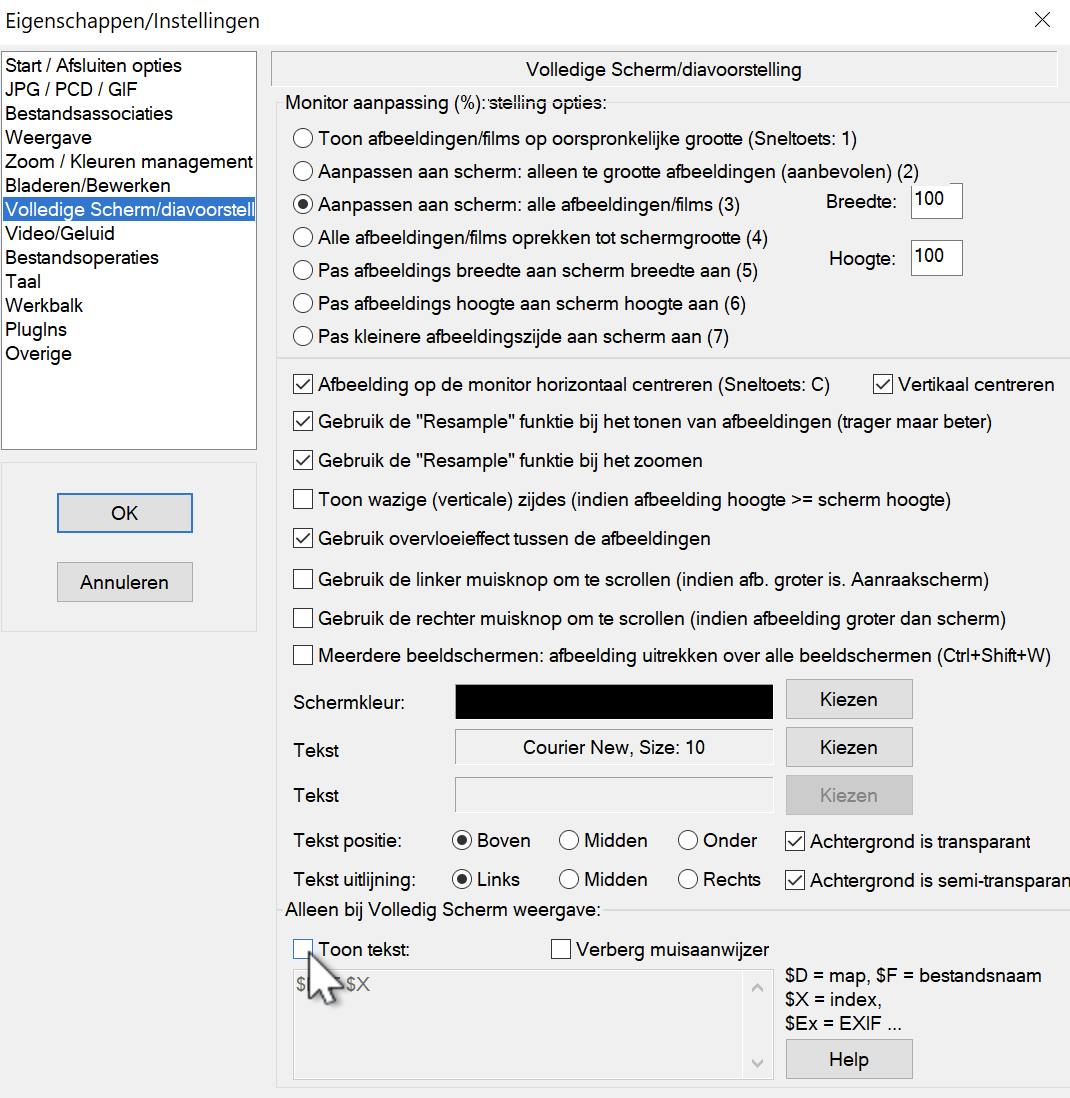Enable Toon wazige zijdes option
Viewport: 1070px width, 1098px height.
(303, 499)
